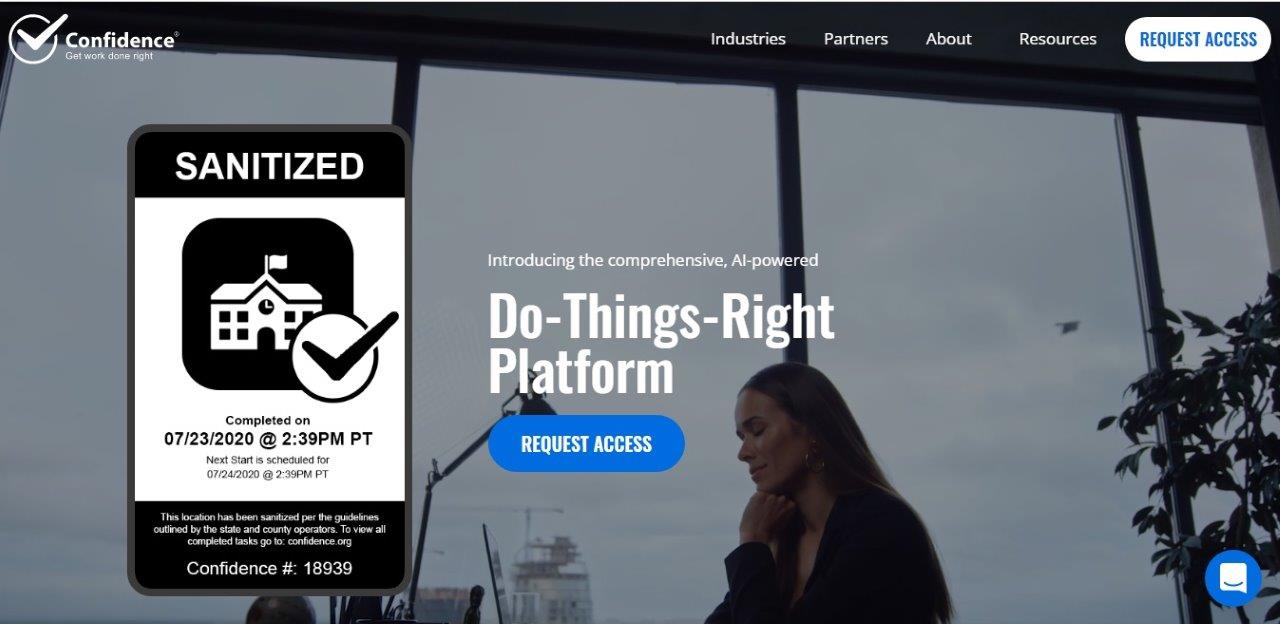Click the sanitized guidelines description paragraph
Screen dimensions: 1280x624
(269, 529)
